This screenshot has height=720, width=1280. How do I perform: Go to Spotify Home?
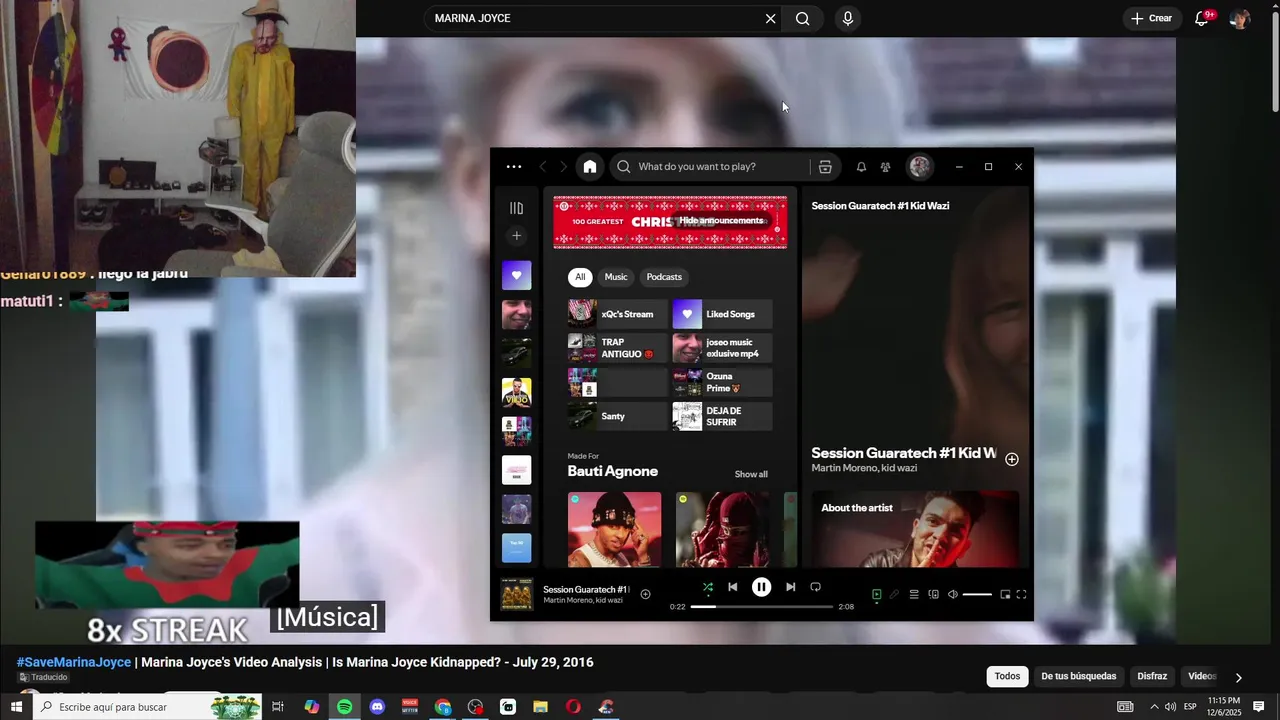click(590, 167)
